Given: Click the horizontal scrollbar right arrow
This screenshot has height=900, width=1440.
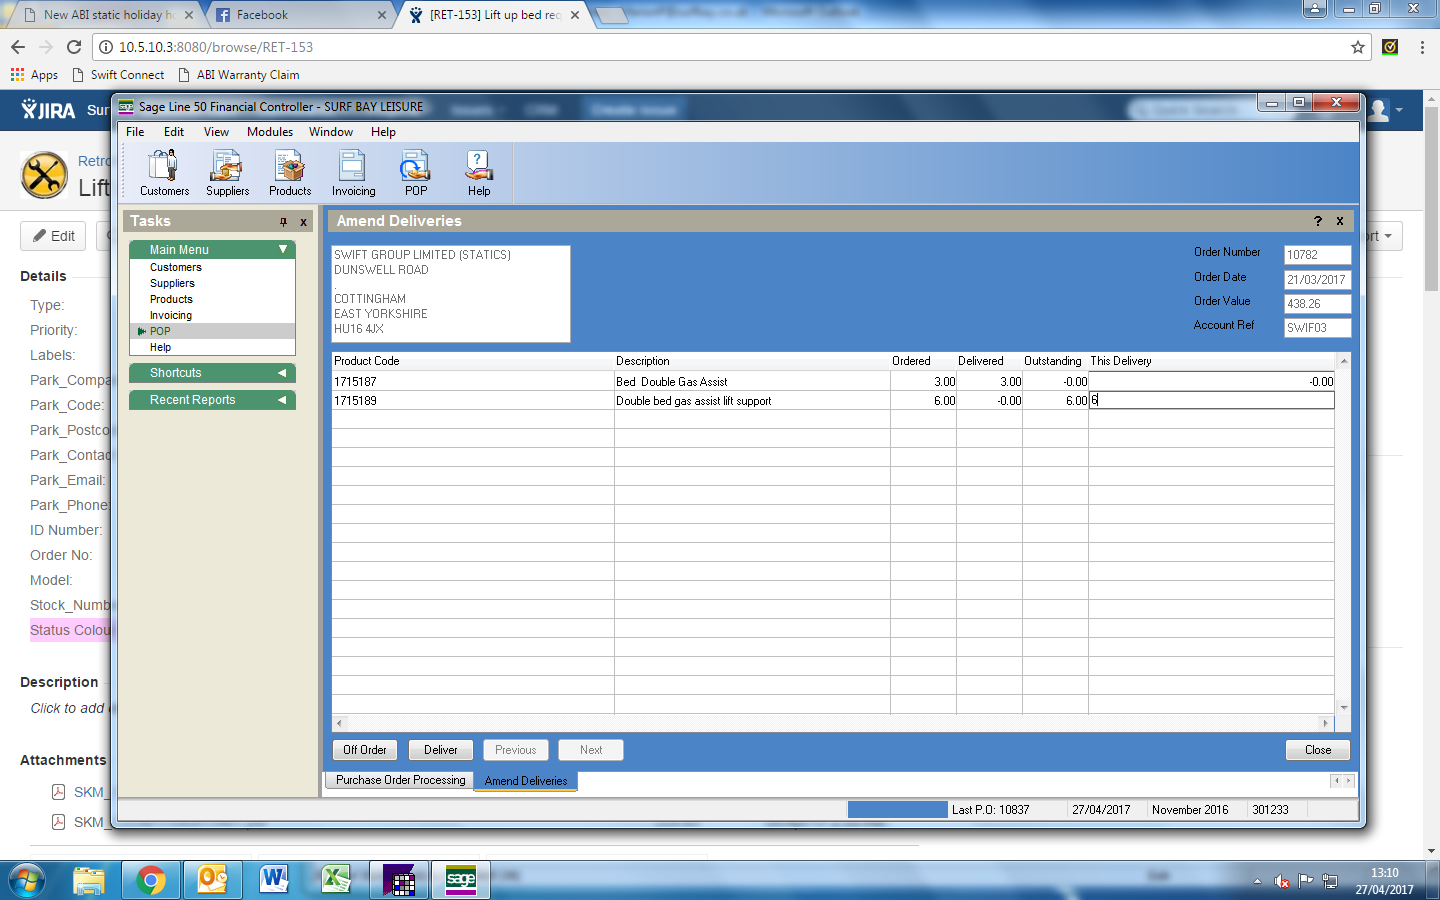Looking at the screenshot, I should click(1326, 723).
